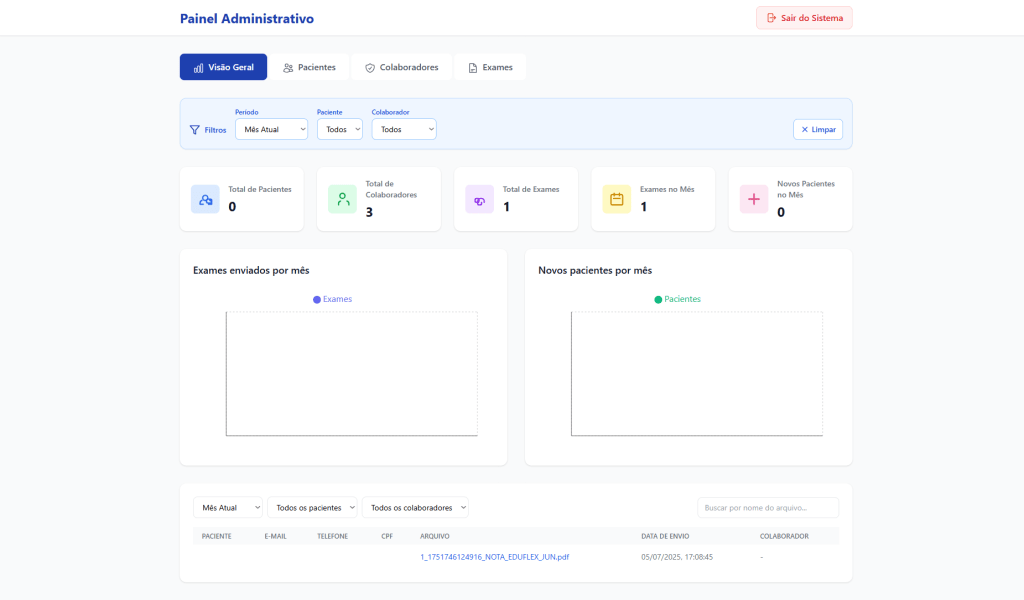Open the Colaborador filter dropdown

(404, 129)
